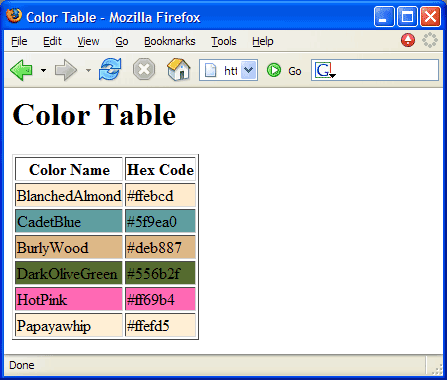Open the View menu
The image size is (447, 380).
[x=88, y=41]
